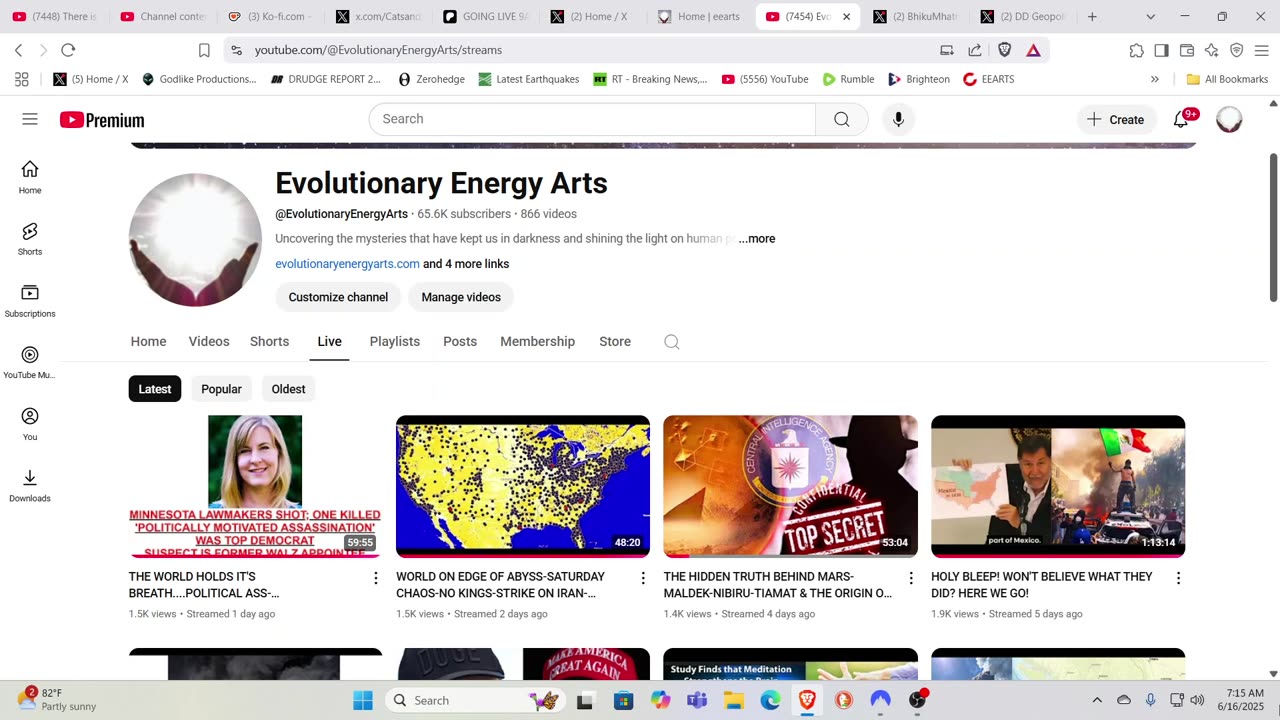The width and height of the screenshot is (1280, 720).
Task: Open Microsoft Teams from the taskbar
Action: (x=697, y=700)
